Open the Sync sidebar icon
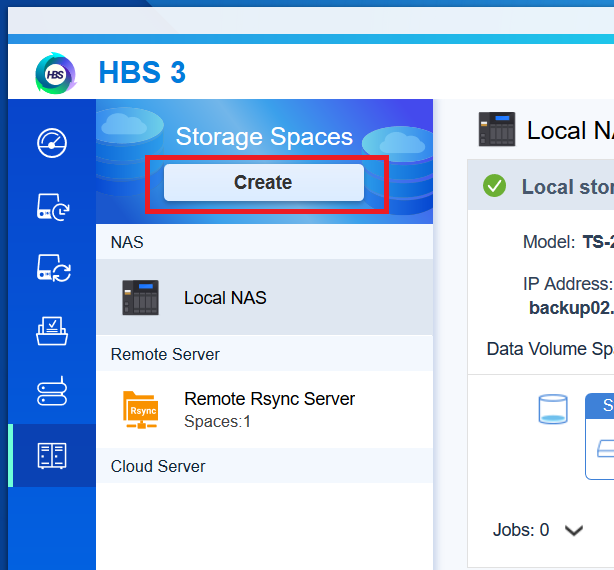This screenshot has height=570, width=614. pyautogui.click(x=54, y=268)
